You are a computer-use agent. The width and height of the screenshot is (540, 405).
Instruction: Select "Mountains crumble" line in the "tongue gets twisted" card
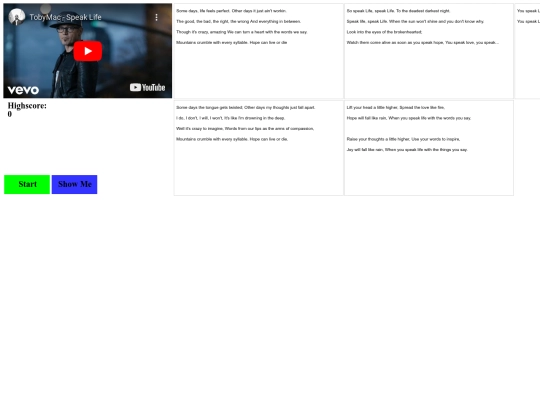[232, 139]
